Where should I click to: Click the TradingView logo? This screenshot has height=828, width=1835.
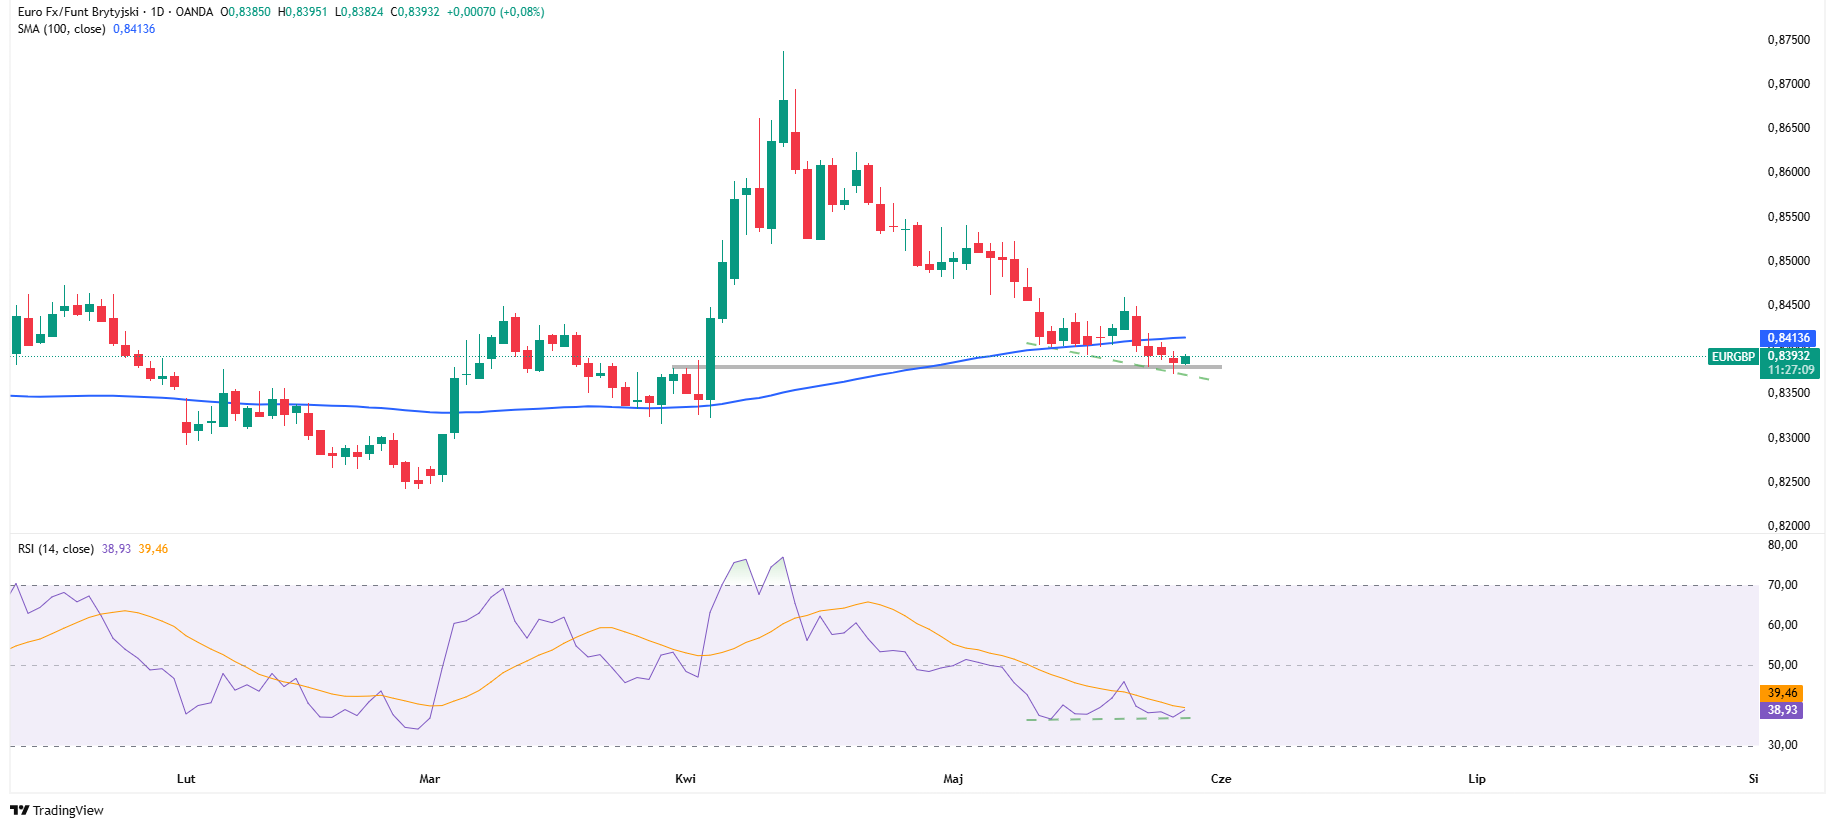(57, 810)
